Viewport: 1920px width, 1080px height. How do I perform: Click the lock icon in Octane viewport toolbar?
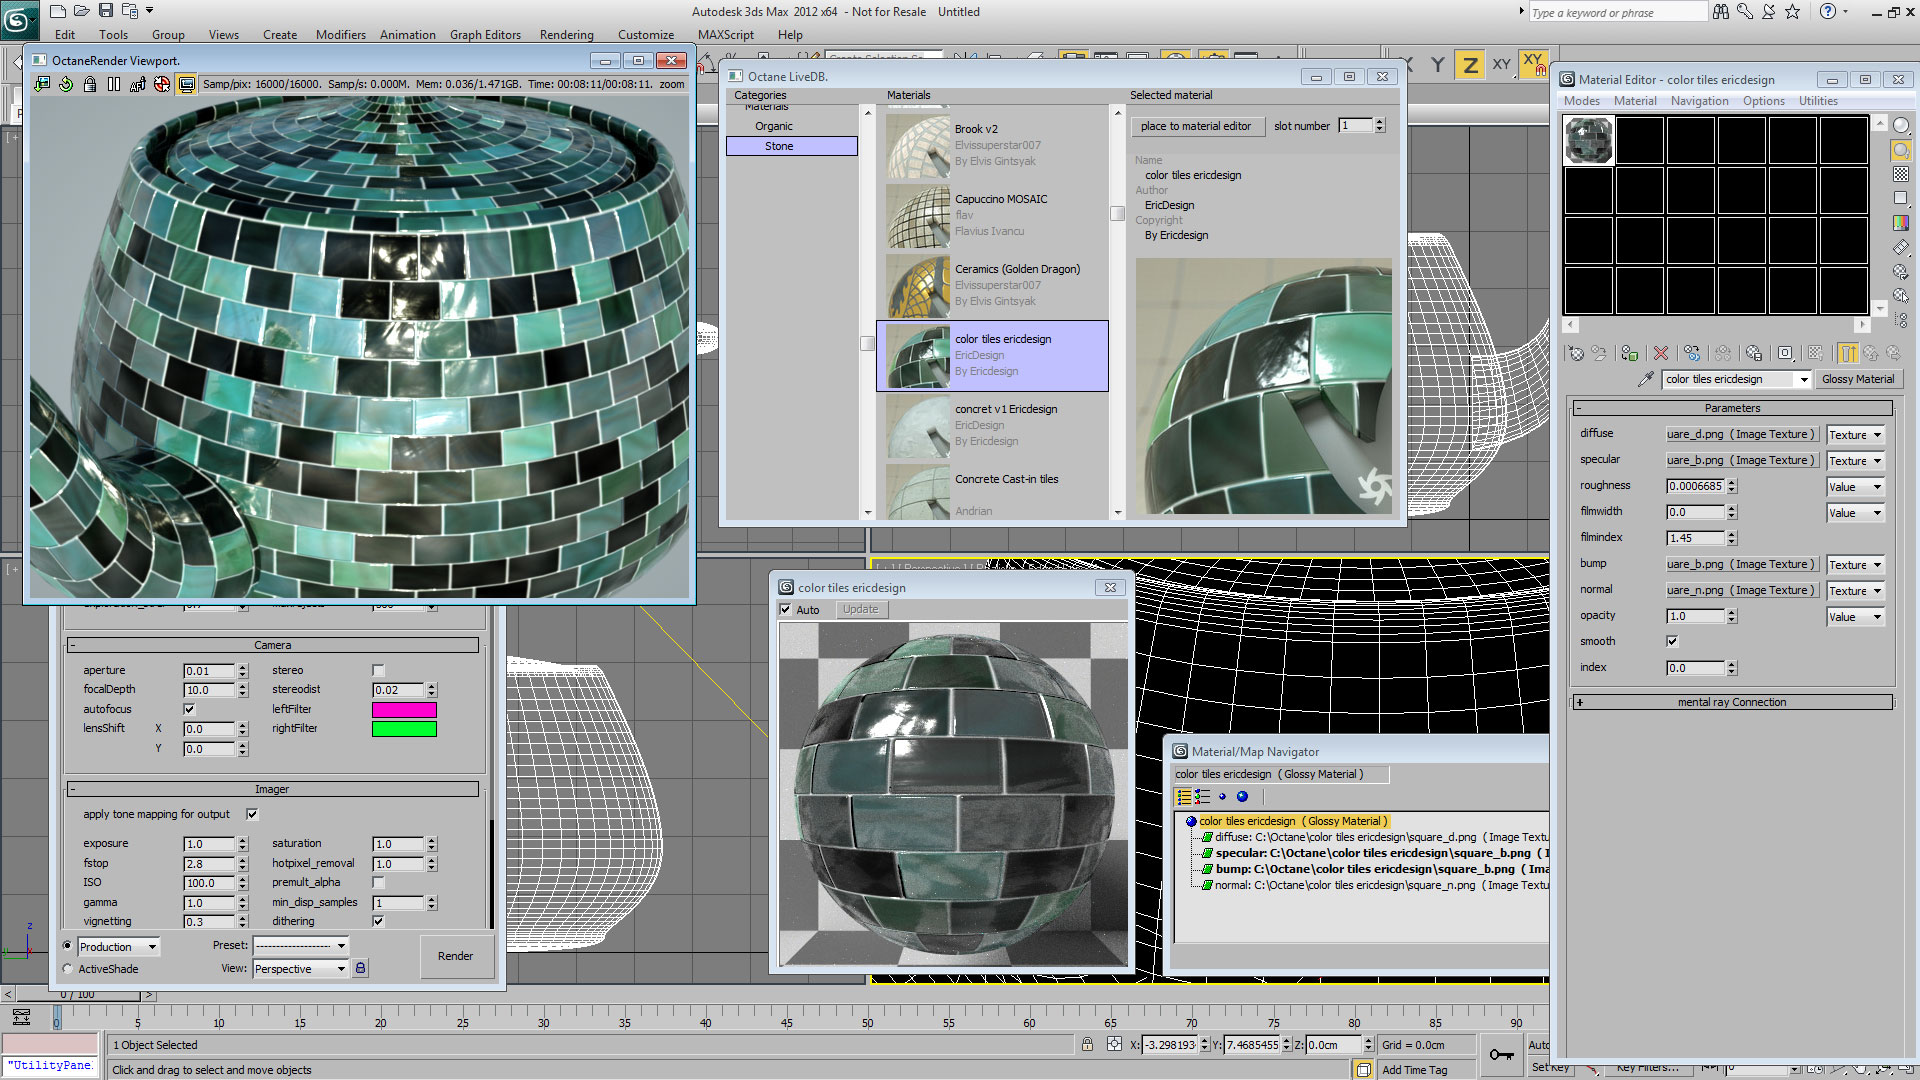90,85
